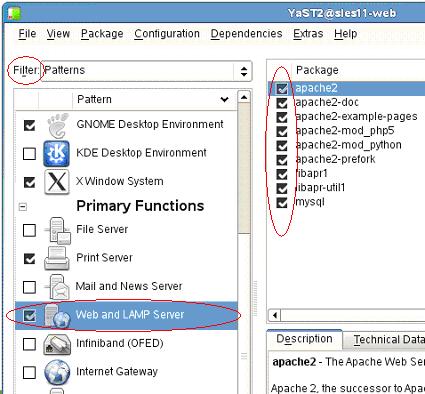Toggle the Print Server checkbox
The image size is (425, 394).
[x=29, y=258]
